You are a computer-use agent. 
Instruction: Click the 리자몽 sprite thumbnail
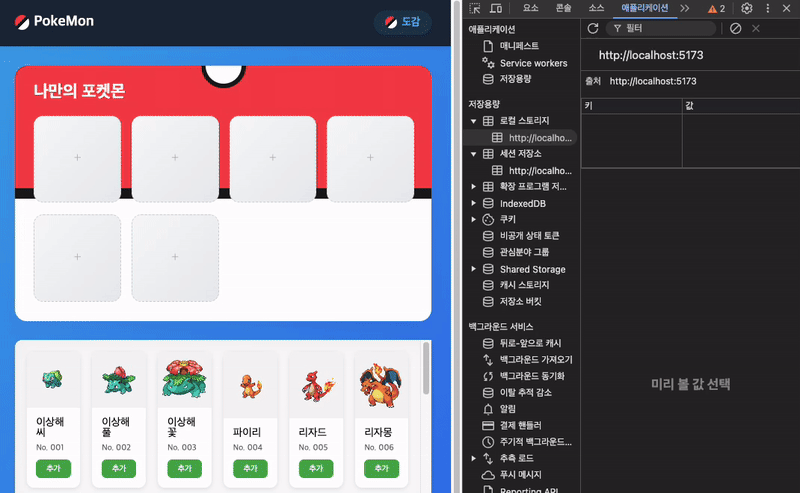click(x=381, y=385)
